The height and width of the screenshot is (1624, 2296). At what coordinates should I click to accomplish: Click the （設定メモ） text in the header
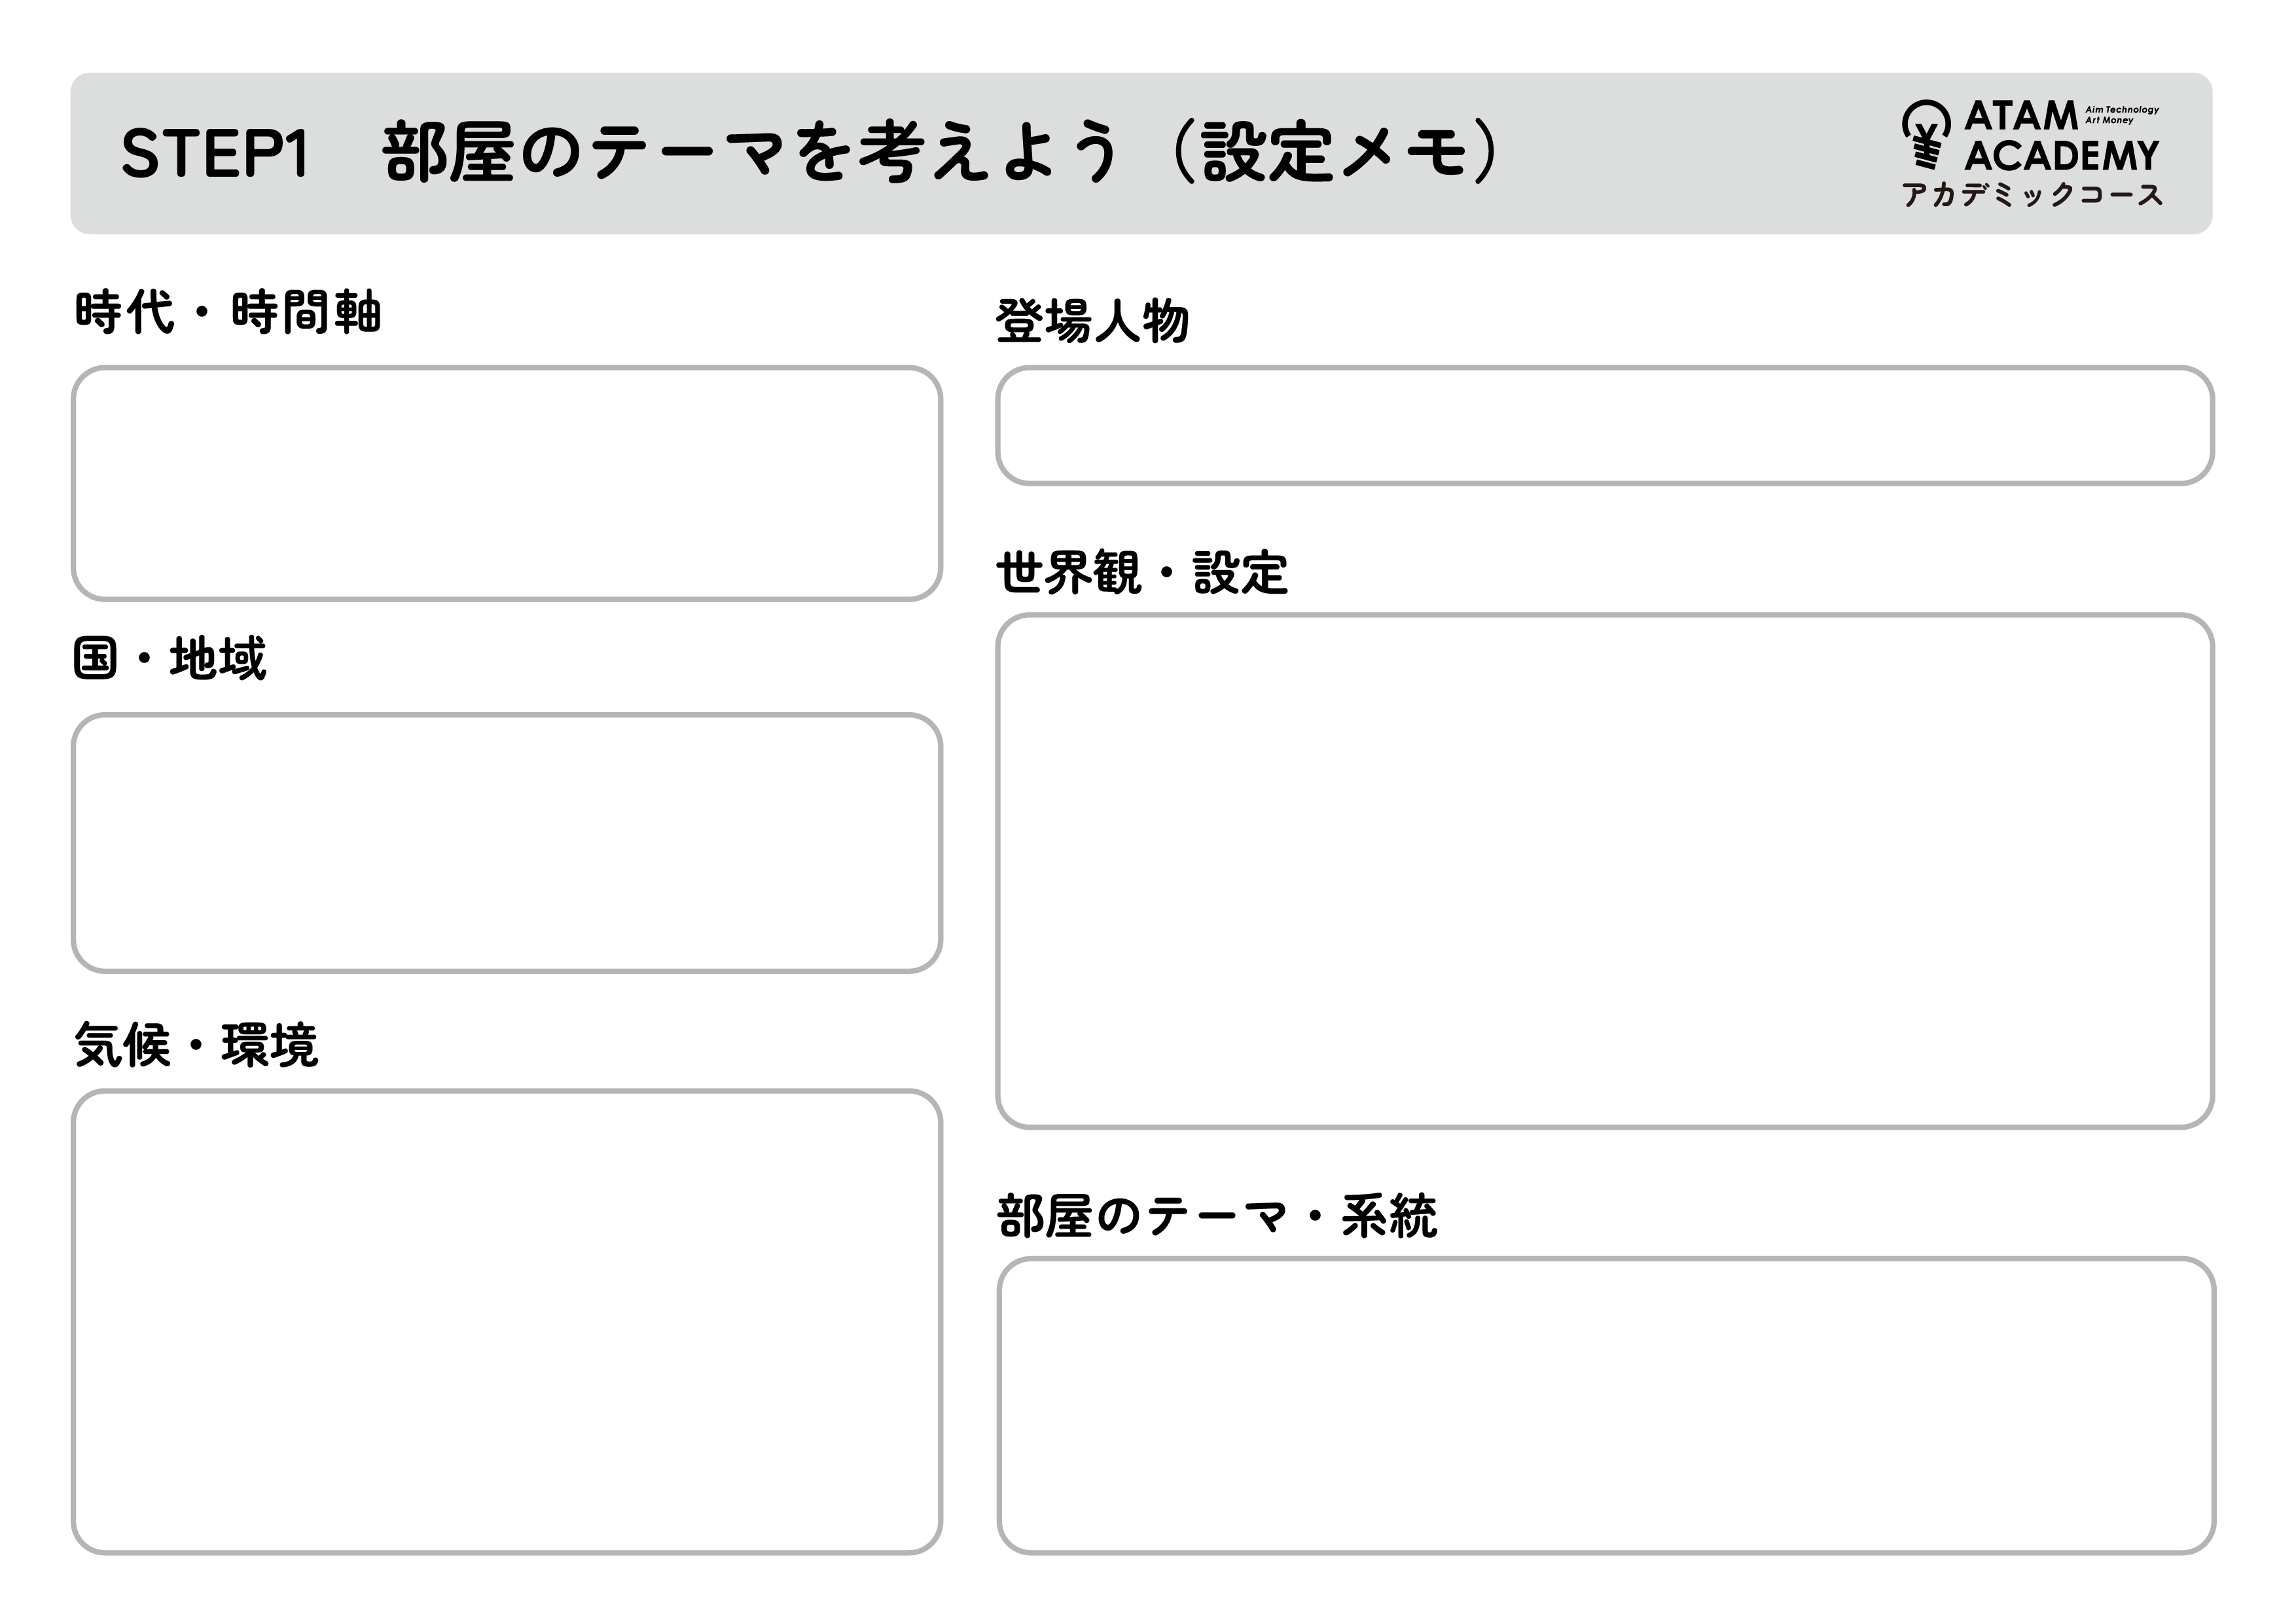(x=1335, y=153)
